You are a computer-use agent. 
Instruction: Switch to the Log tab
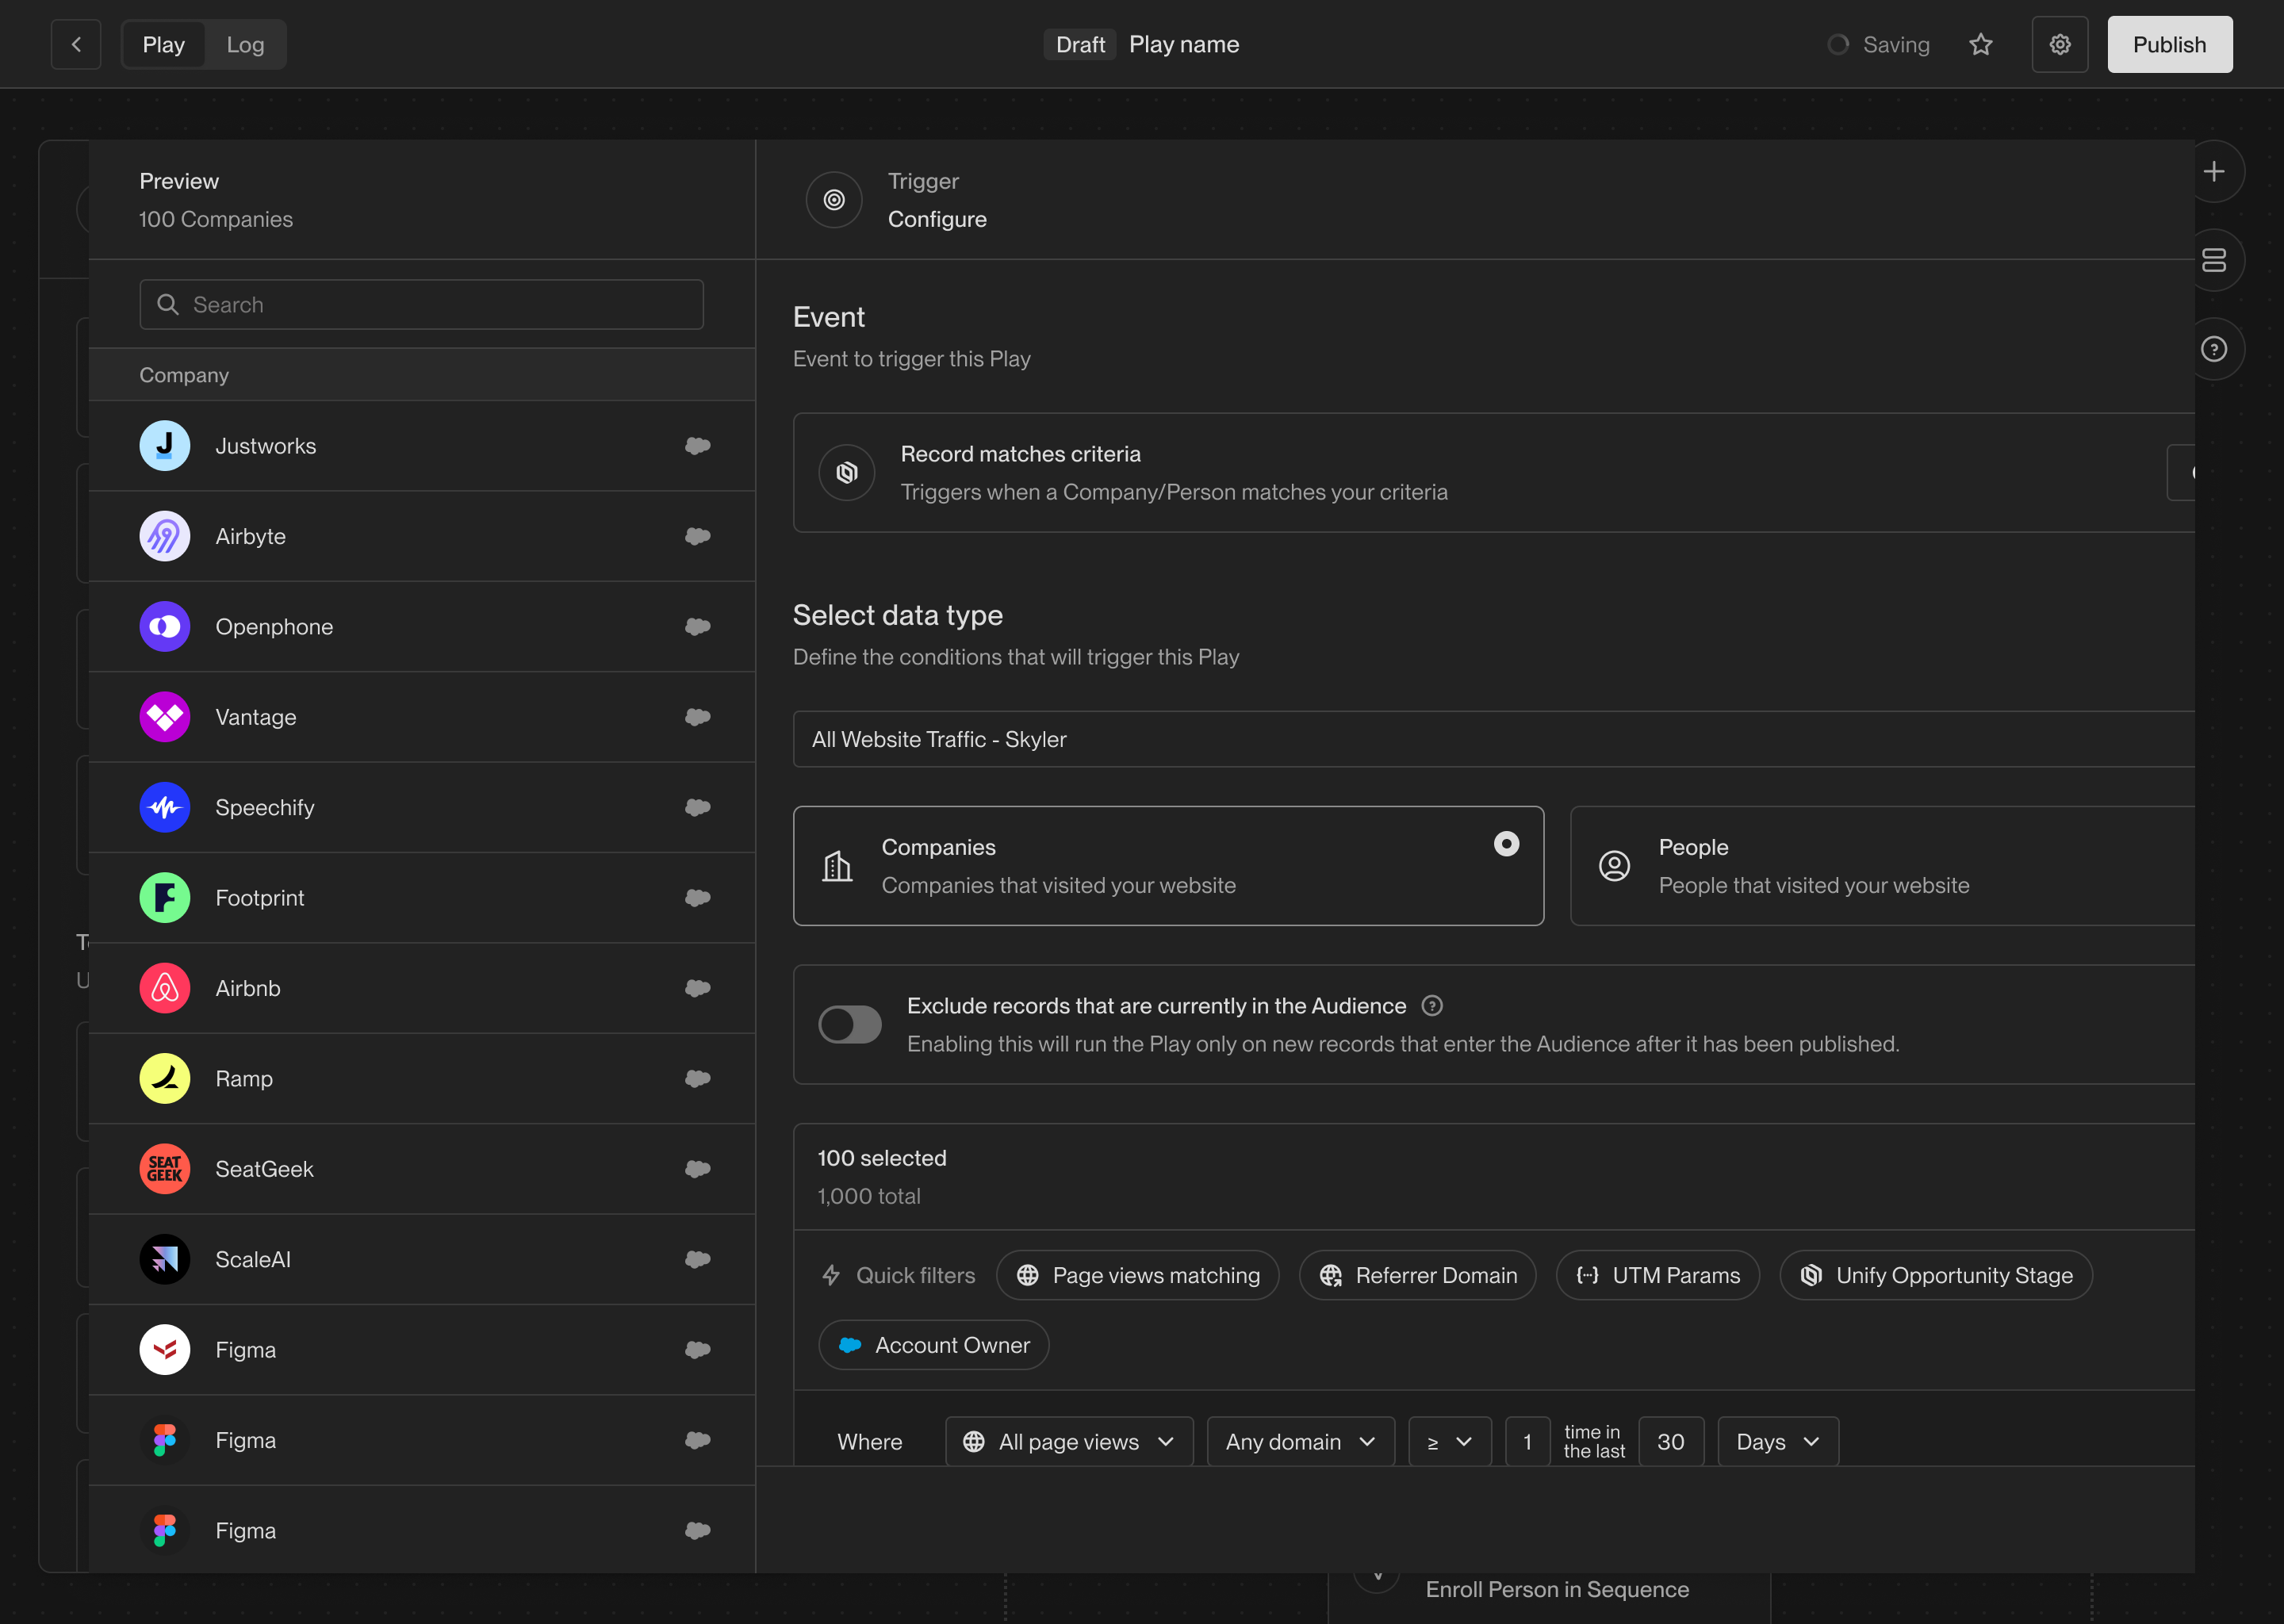coord(245,44)
